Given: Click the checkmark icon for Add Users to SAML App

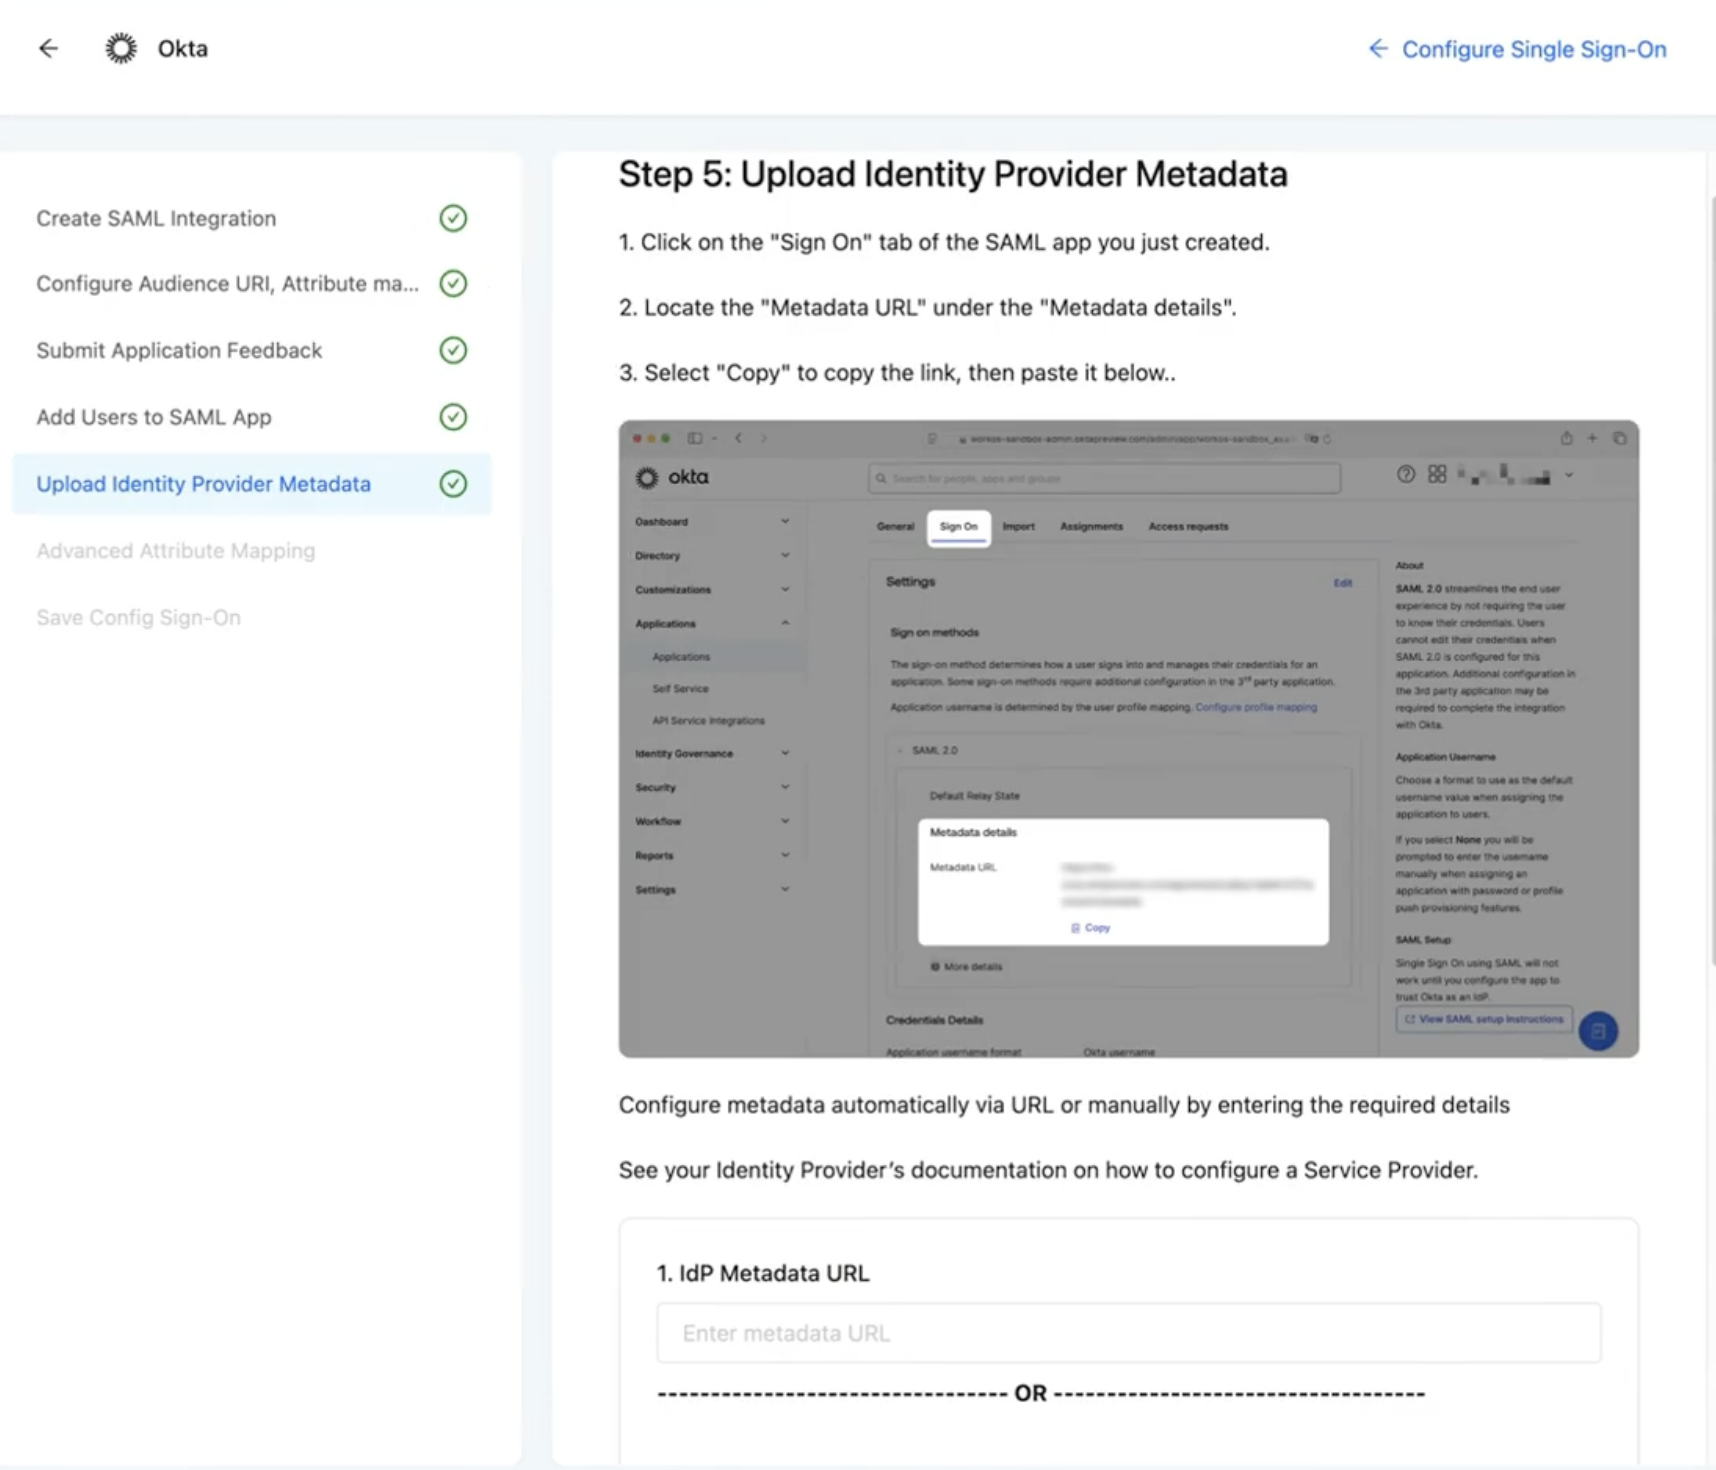Looking at the screenshot, I should pos(453,417).
